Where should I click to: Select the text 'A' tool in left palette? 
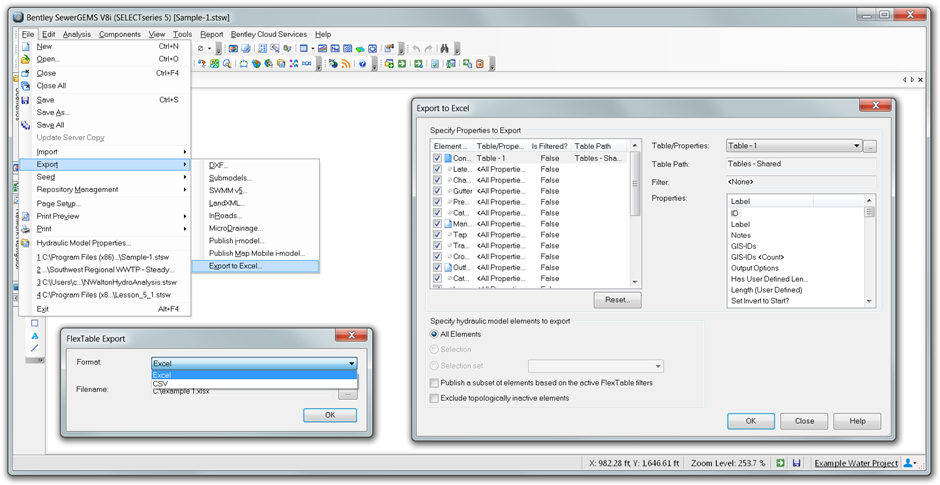click(x=35, y=336)
